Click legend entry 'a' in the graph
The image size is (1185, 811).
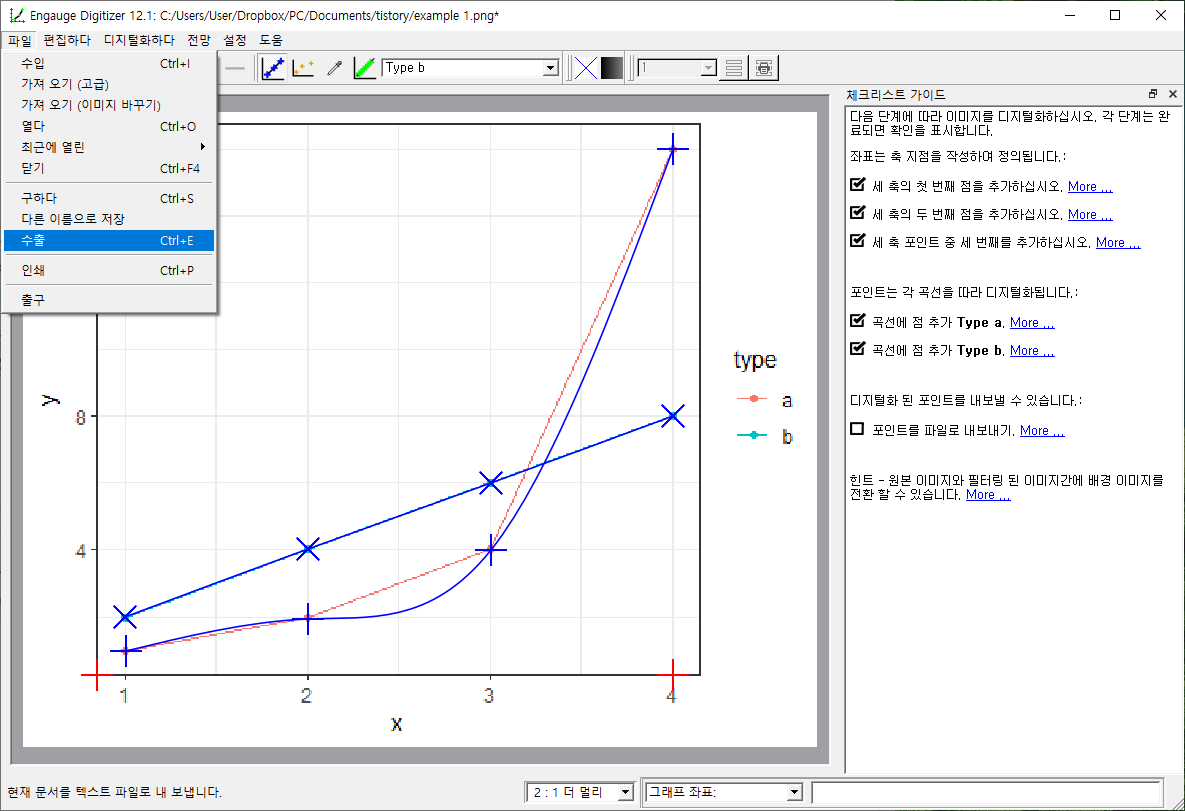pyautogui.click(x=764, y=400)
